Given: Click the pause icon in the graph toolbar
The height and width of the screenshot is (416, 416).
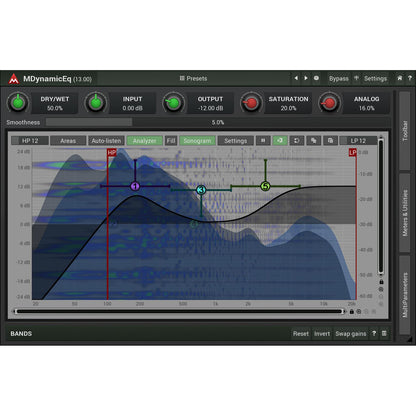Looking at the screenshot, I should [x=263, y=141].
